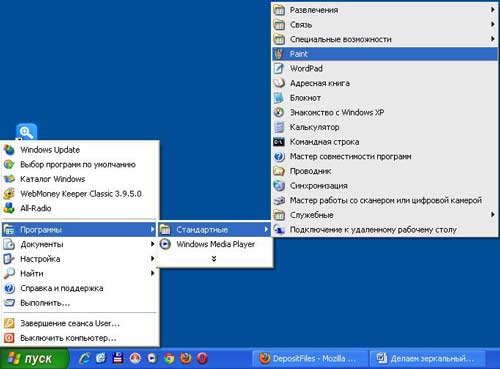Click the remote desktop connection icon

click(279, 230)
